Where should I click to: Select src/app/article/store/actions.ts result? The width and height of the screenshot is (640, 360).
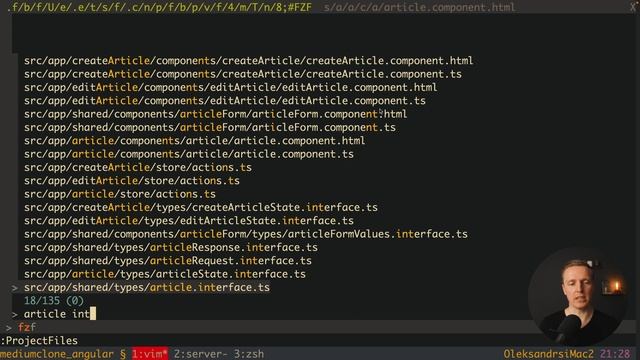coord(120,194)
